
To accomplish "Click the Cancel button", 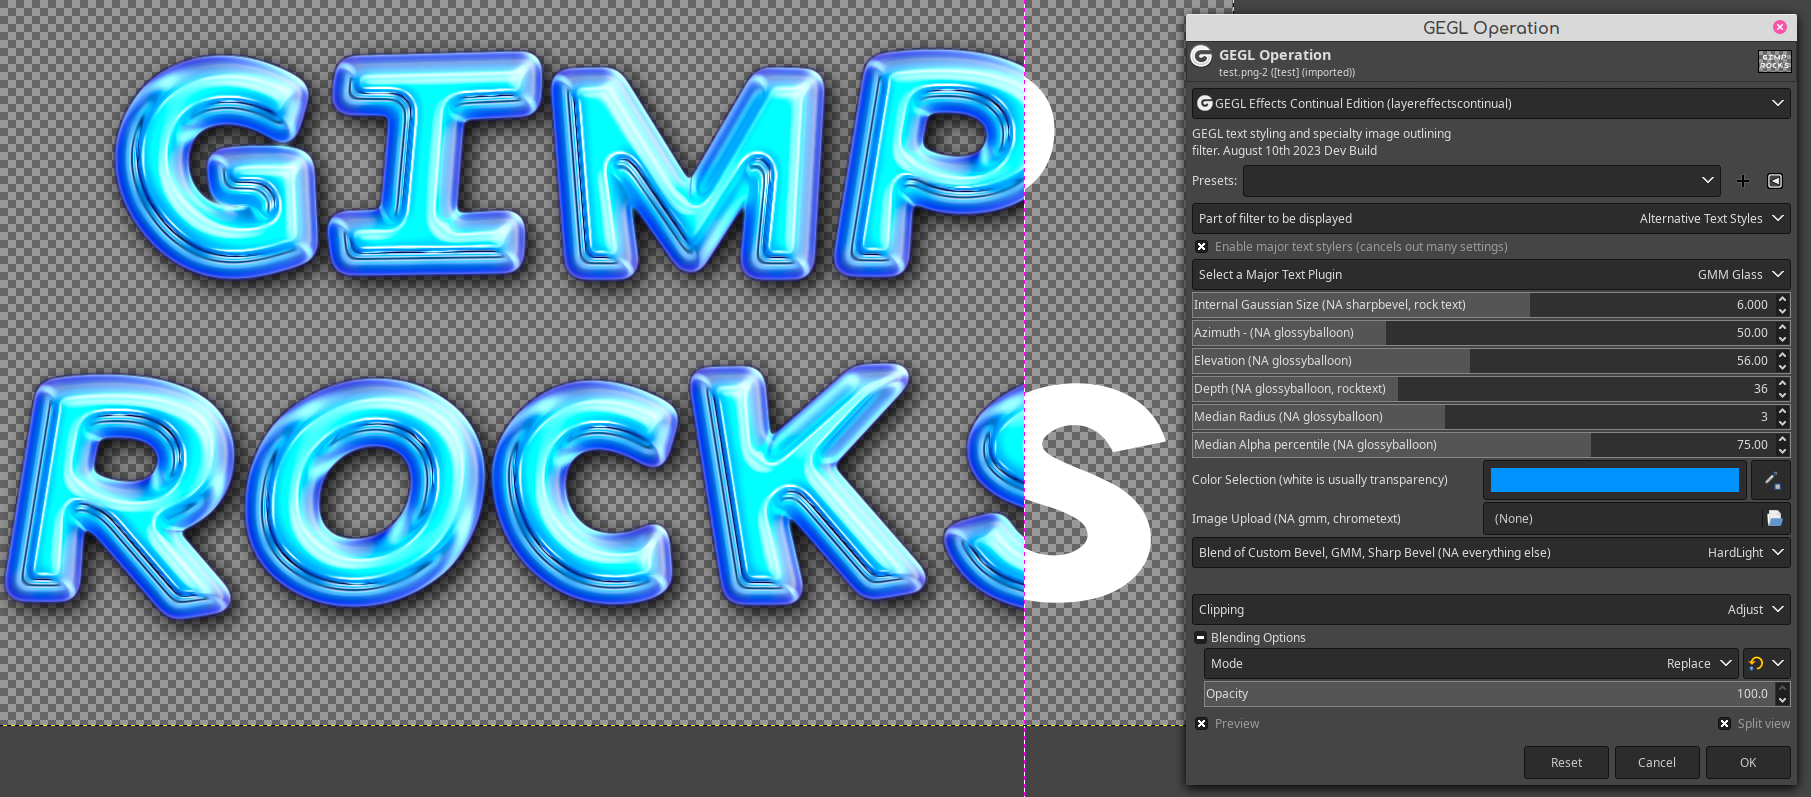I will (1657, 762).
